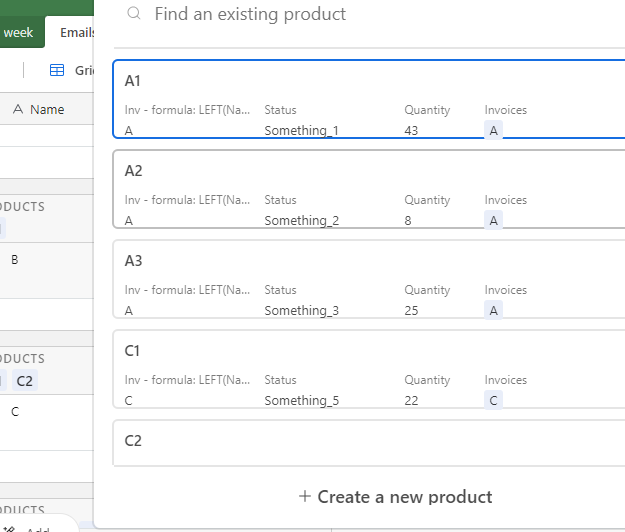Click Something_1 status in A1 card

tap(301, 130)
